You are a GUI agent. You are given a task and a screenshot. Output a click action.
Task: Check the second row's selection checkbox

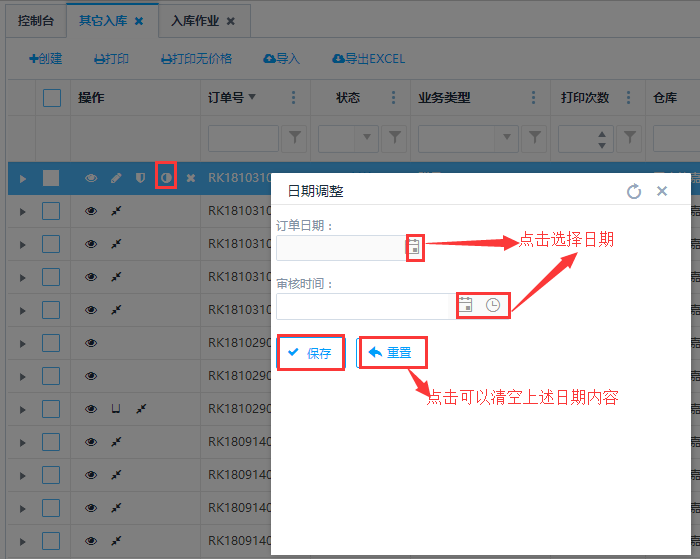51,211
